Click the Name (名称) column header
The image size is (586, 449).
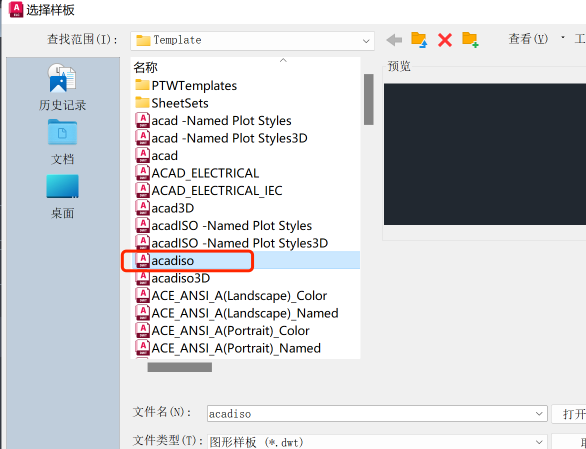(x=146, y=67)
